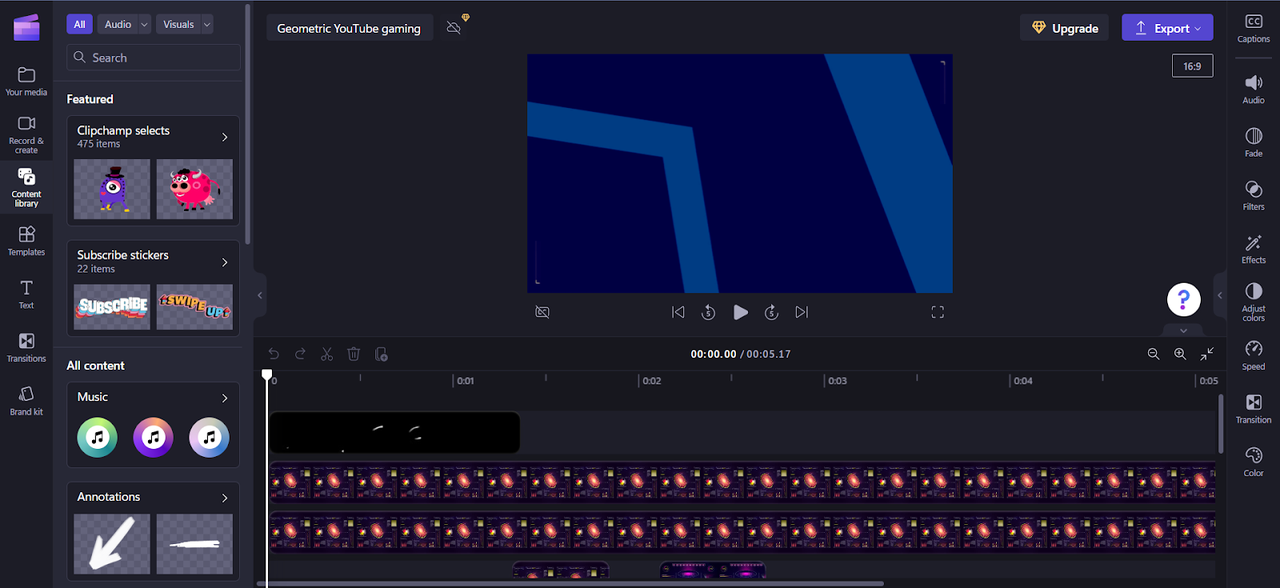Screen dimensions: 1280x588
Task: Select the green music icon
Action: point(97,437)
